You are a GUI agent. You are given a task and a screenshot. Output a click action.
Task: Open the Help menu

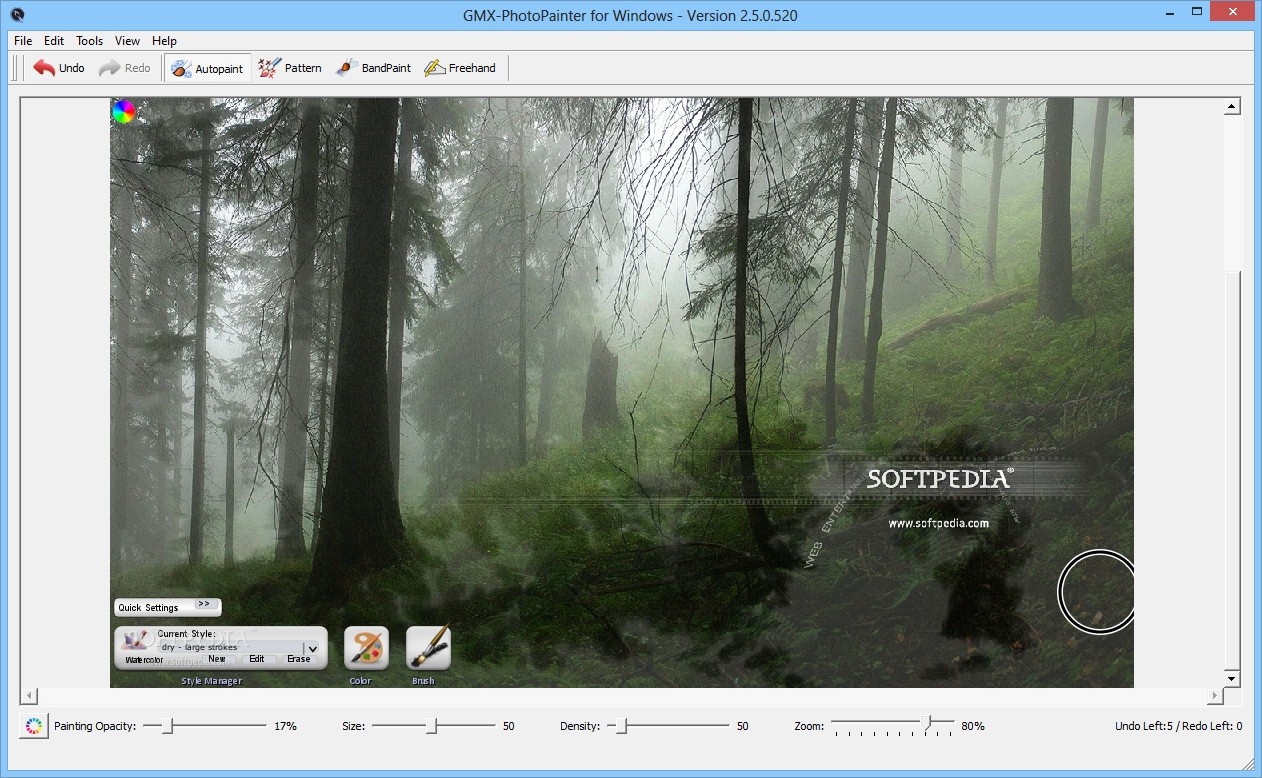(164, 41)
